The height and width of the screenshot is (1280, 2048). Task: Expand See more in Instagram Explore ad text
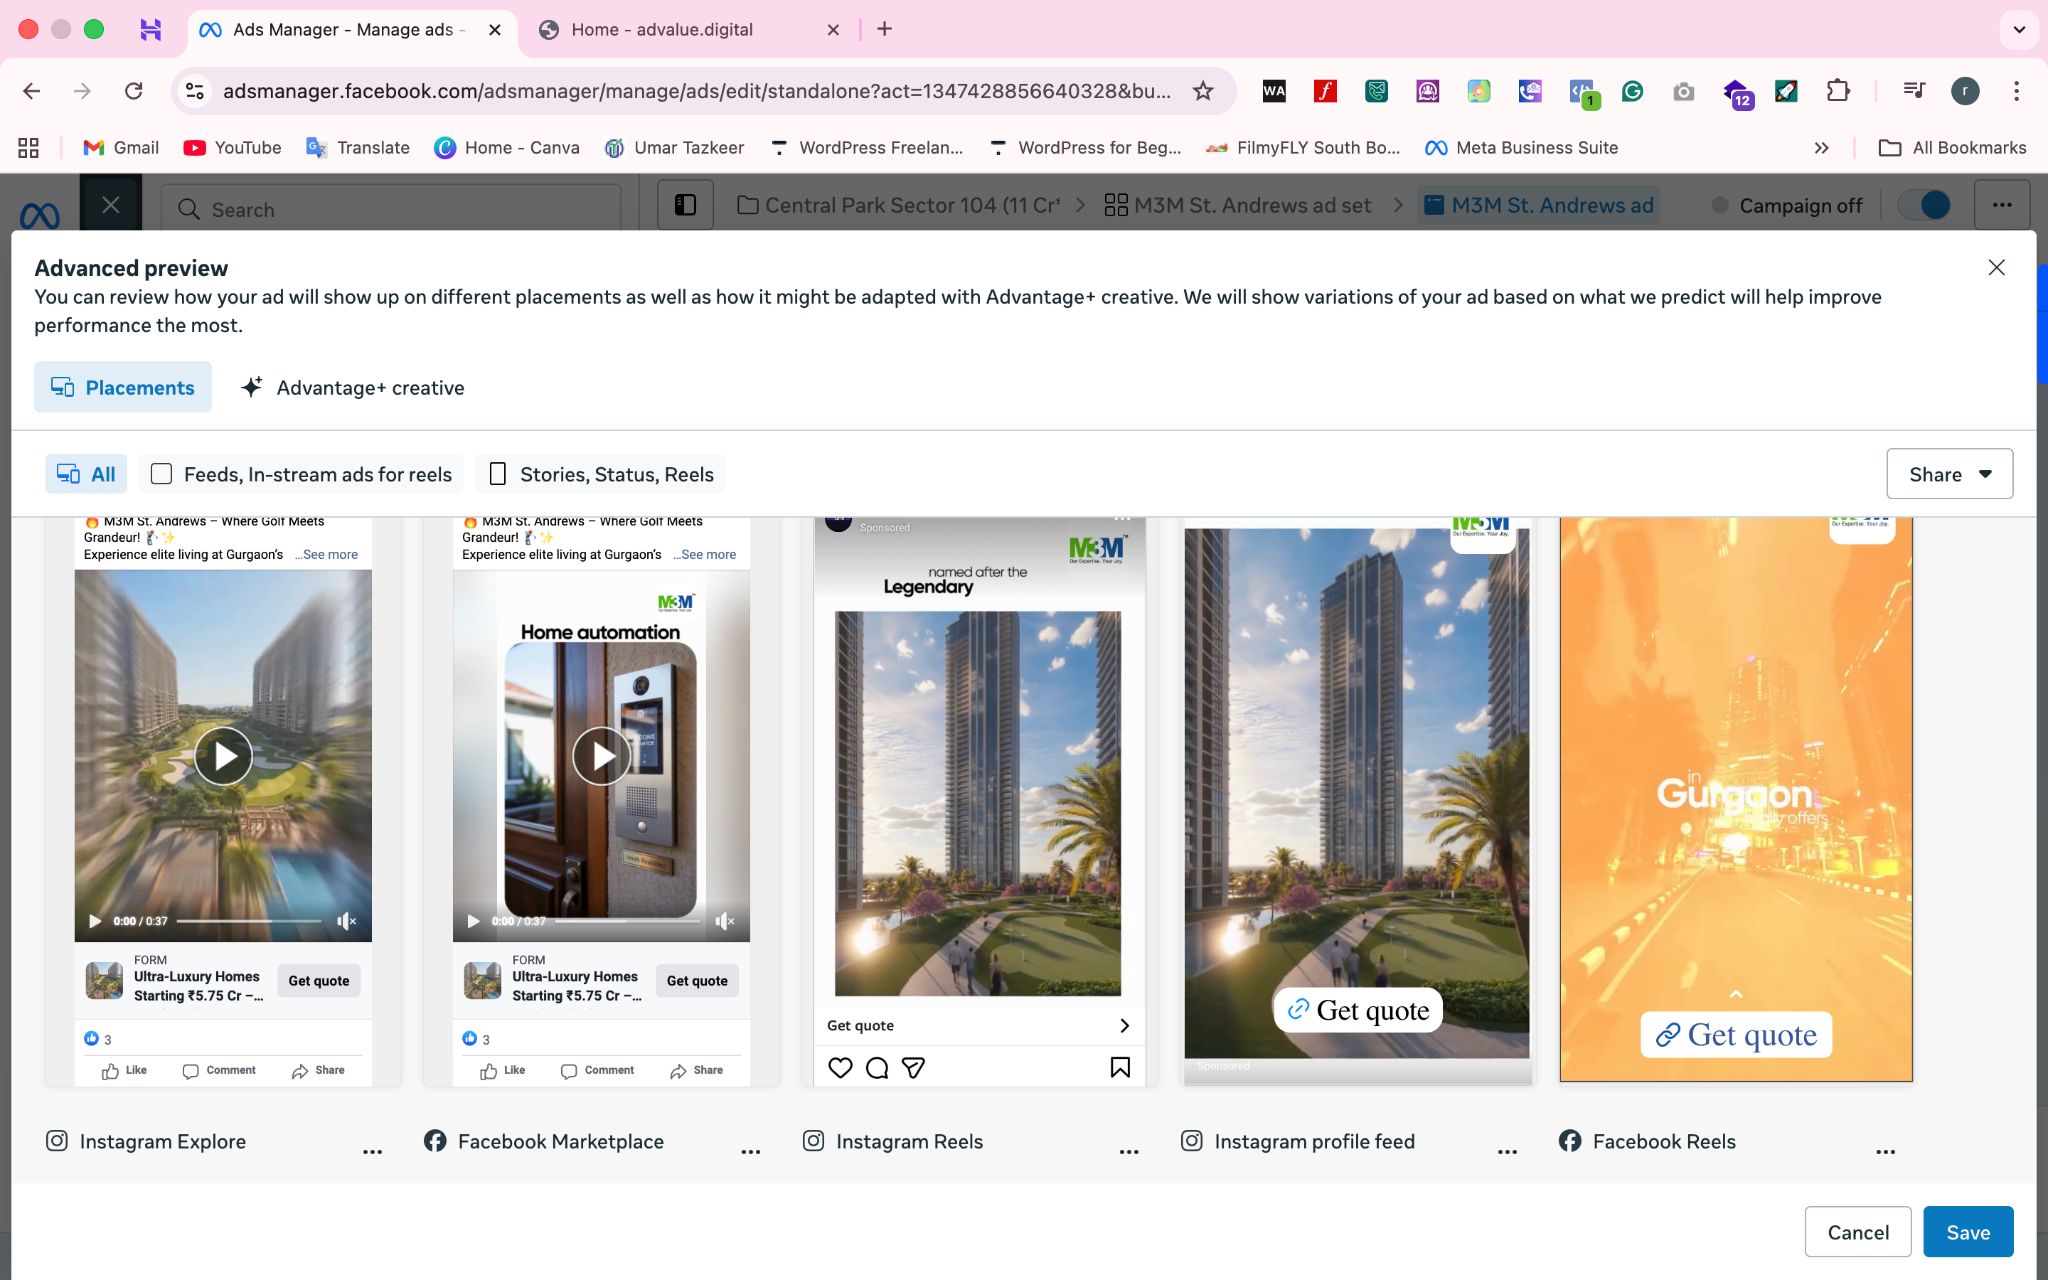click(x=329, y=555)
